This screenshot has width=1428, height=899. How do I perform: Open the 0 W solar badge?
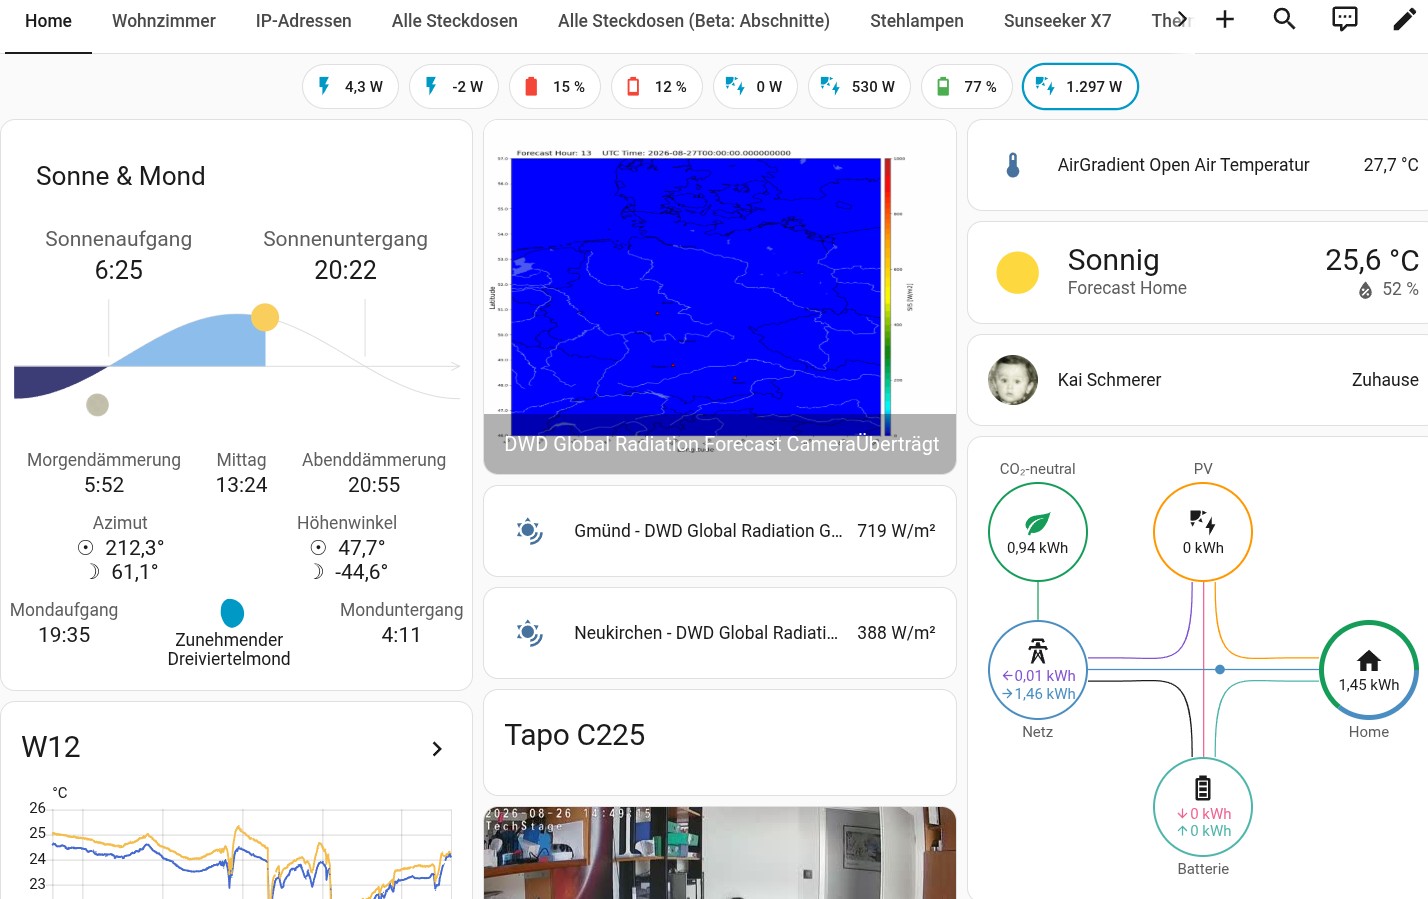coord(755,86)
